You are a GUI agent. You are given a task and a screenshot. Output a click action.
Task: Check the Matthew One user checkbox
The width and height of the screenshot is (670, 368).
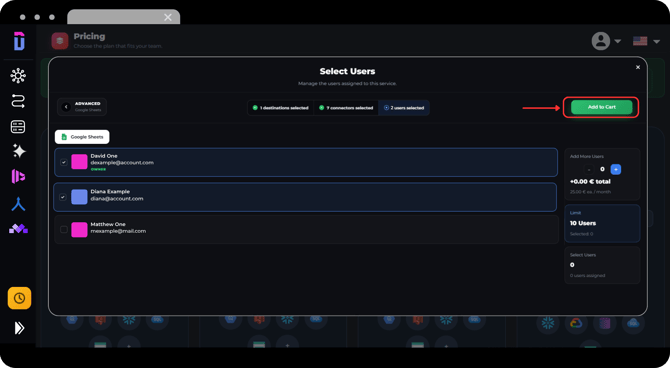click(64, 230)
